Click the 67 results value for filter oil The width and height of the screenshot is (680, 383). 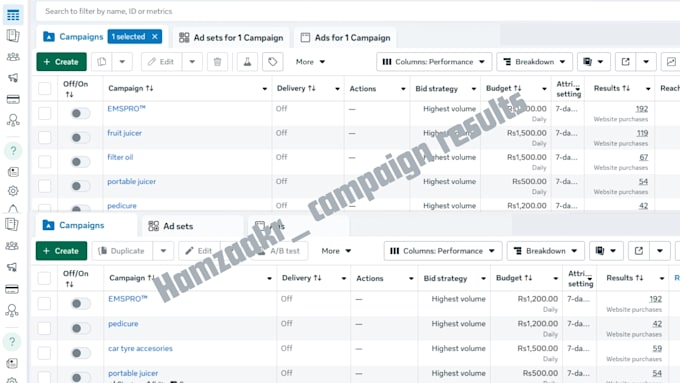click(x=644, y=157)
